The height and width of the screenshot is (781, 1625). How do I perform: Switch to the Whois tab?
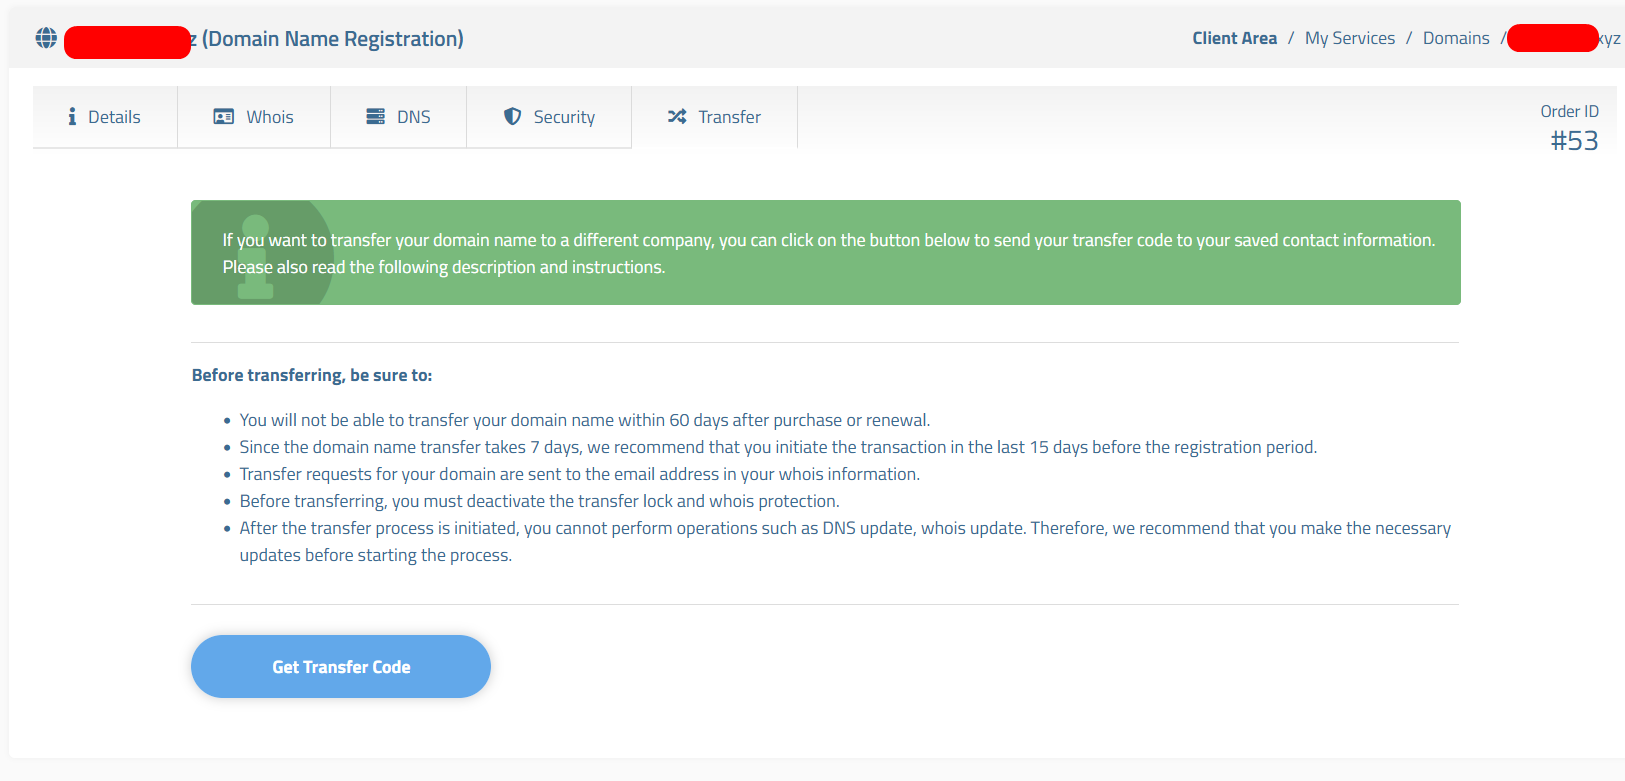[x=254, y=117]
